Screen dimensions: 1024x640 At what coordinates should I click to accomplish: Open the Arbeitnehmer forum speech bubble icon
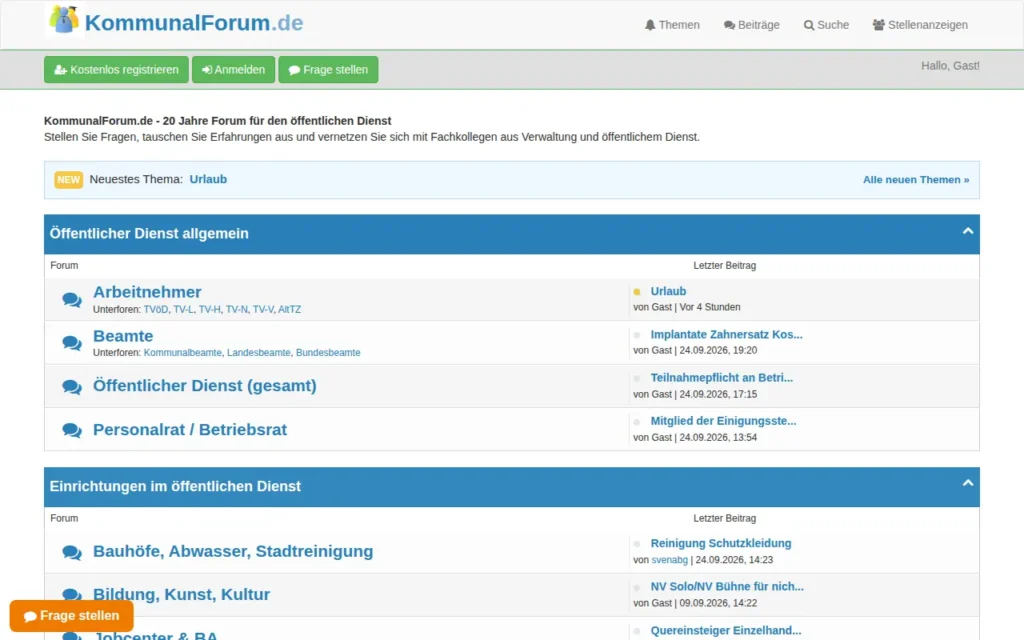coord(72,300)
